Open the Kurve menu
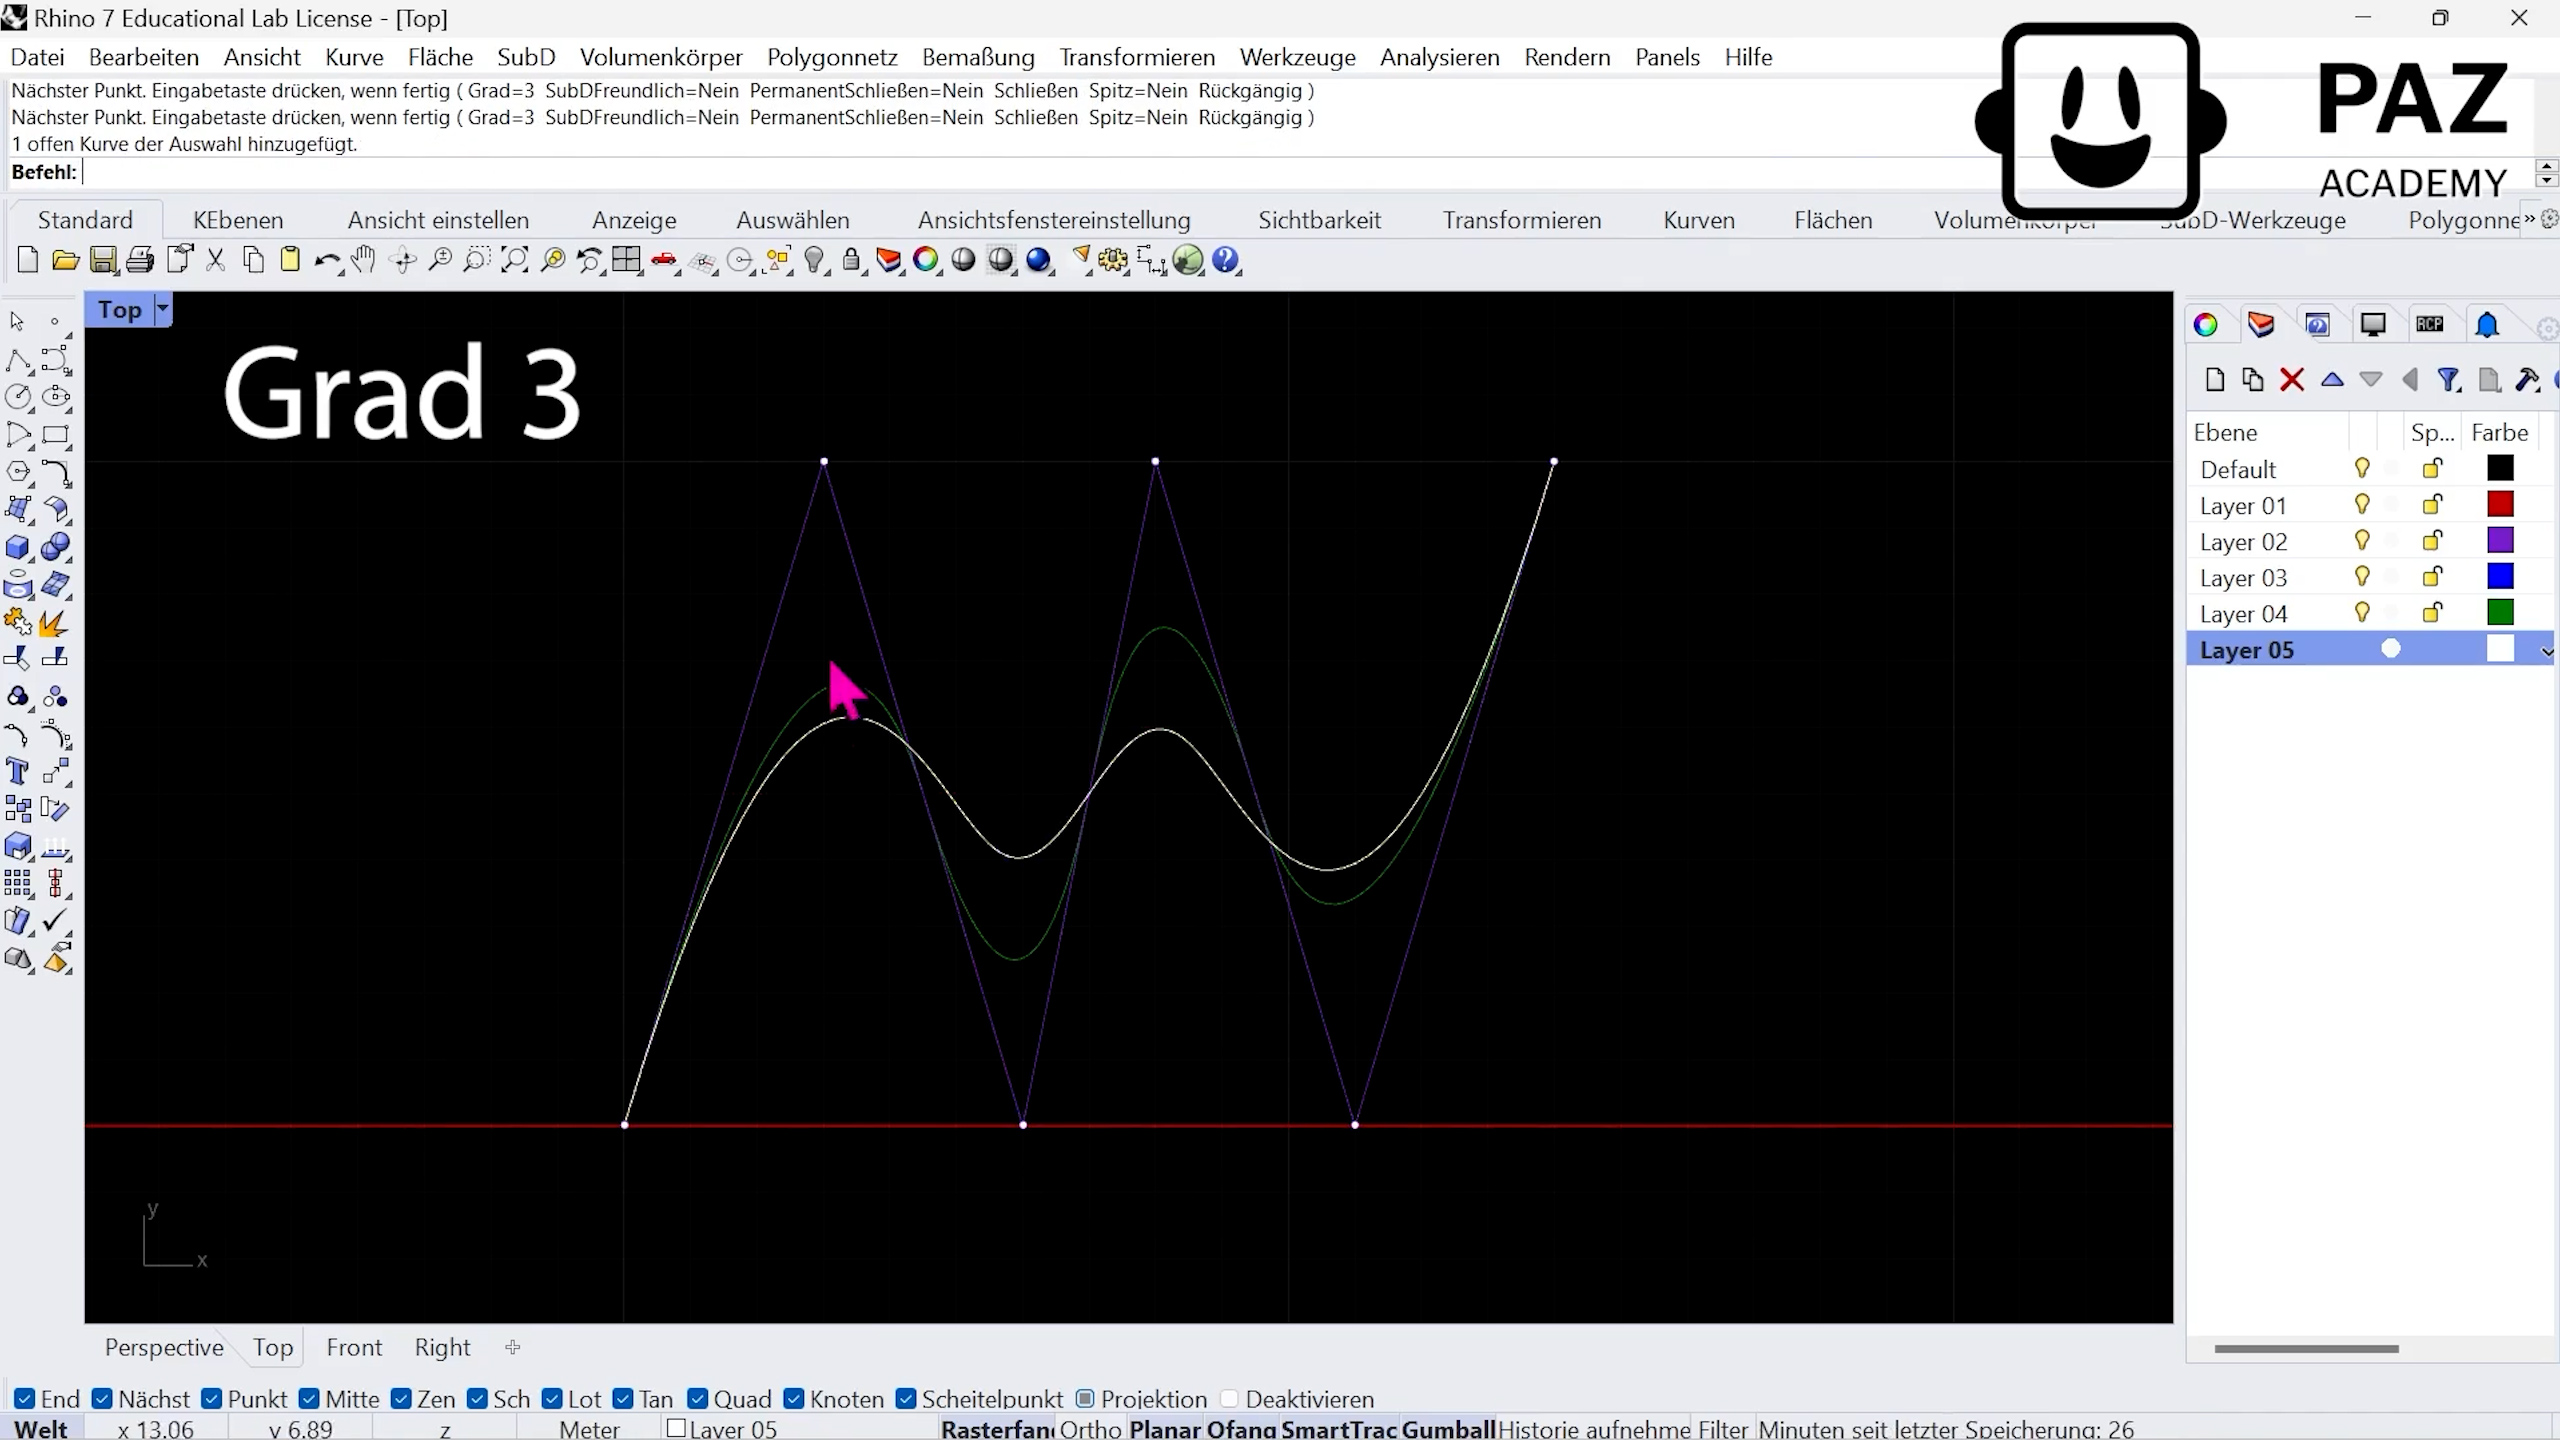Viewport: 2560px width, 1440px height. tap(354, 57)
